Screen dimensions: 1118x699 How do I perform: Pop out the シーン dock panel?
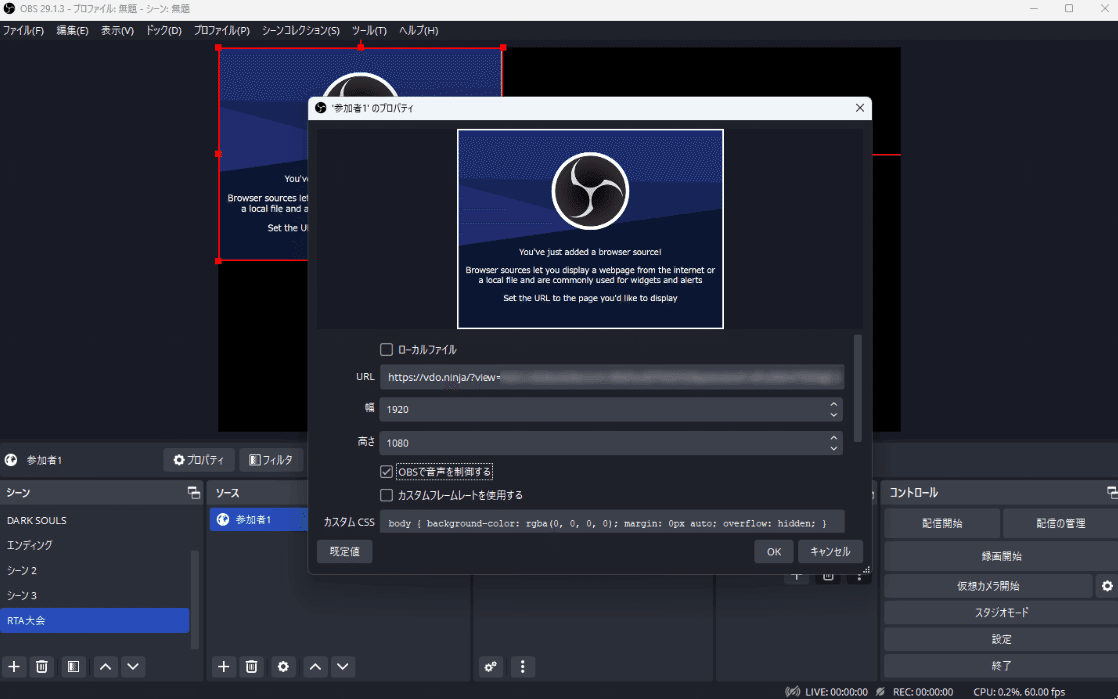[193, 492]
